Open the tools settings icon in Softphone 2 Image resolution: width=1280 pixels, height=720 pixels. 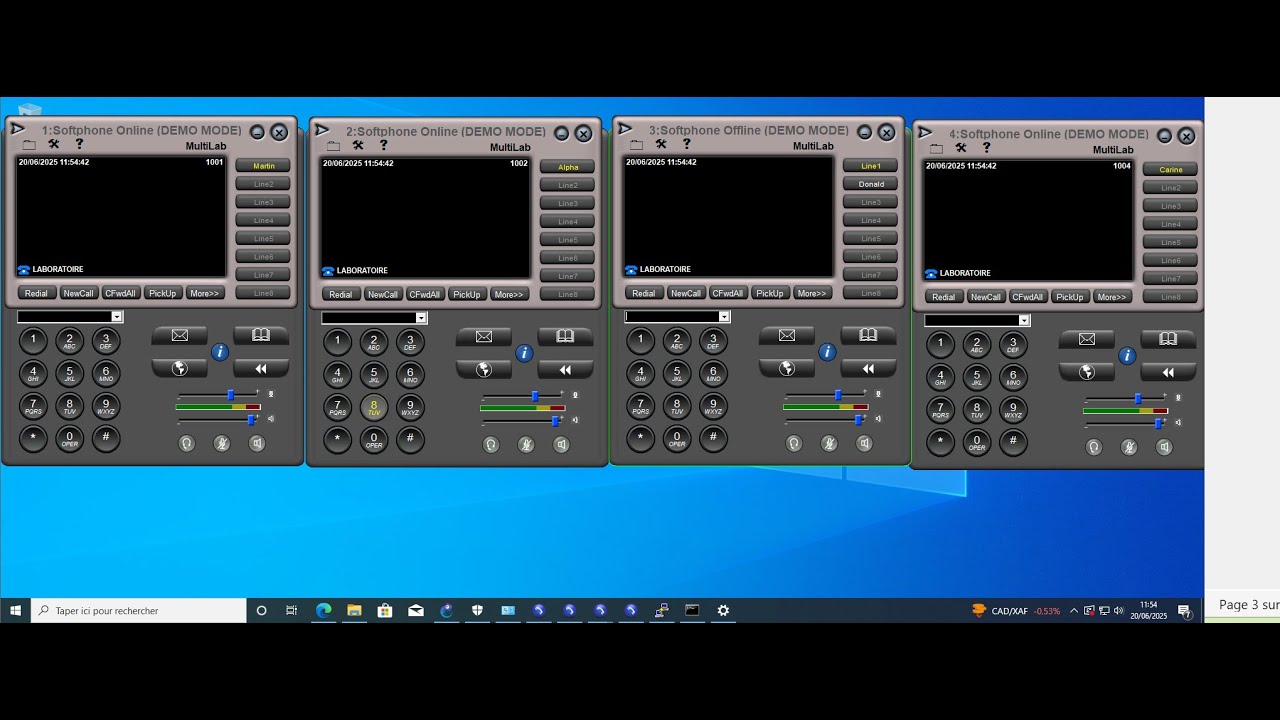[x=358, y=146]
